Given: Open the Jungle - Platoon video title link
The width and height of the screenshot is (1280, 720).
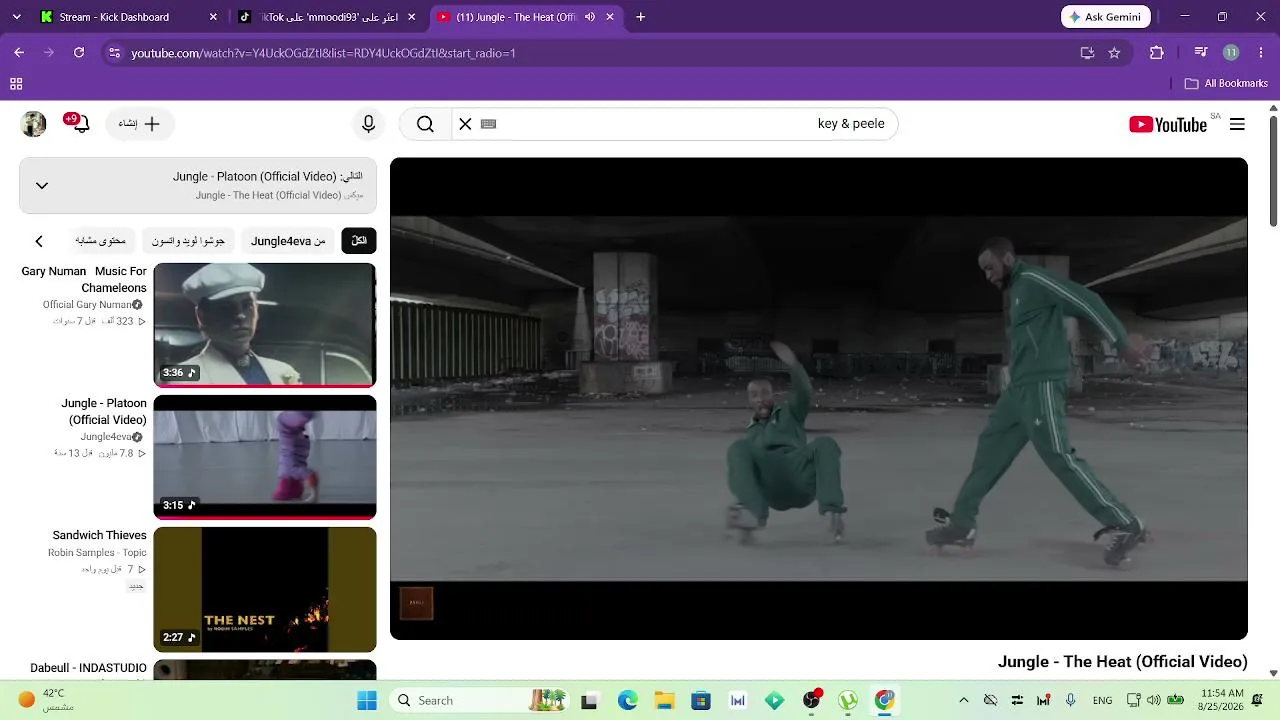Looking at the screenshot, I should (x=104, y=411).
